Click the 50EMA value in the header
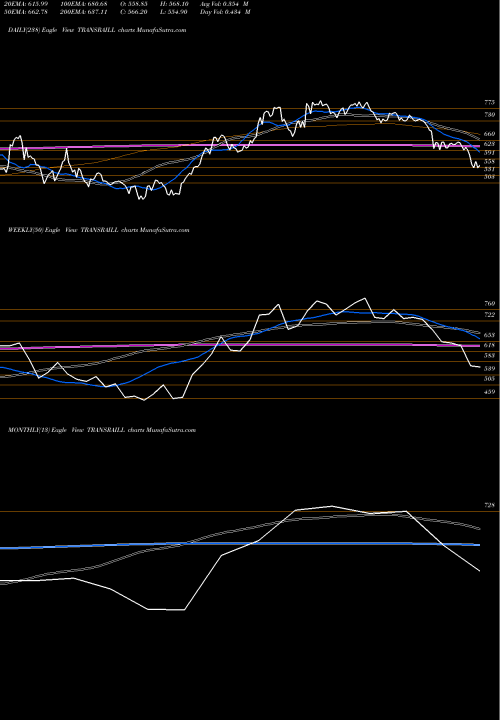Screen dimensions: 500x720 click(x=24, y=12)
